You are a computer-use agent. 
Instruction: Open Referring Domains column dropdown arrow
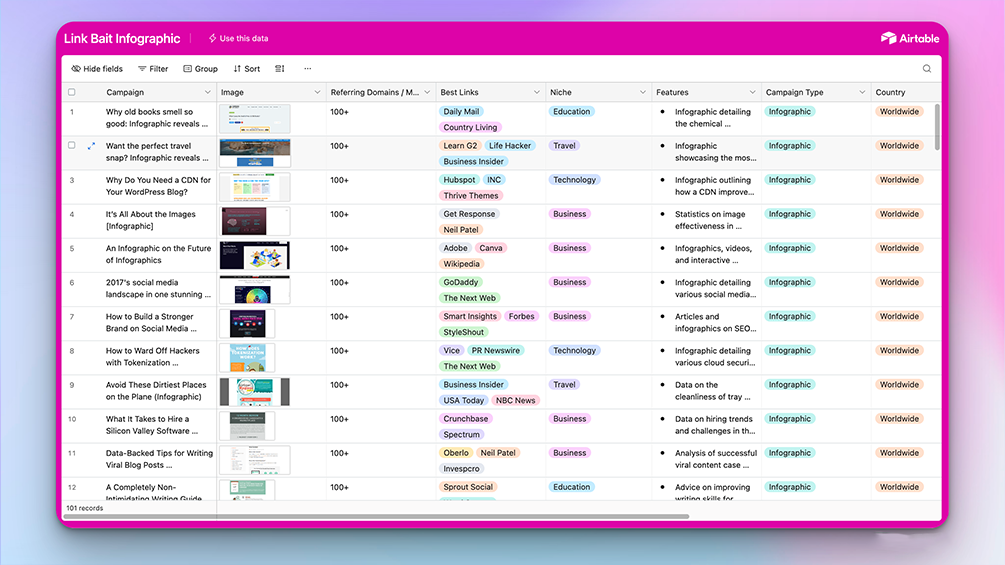click(427, 92)
